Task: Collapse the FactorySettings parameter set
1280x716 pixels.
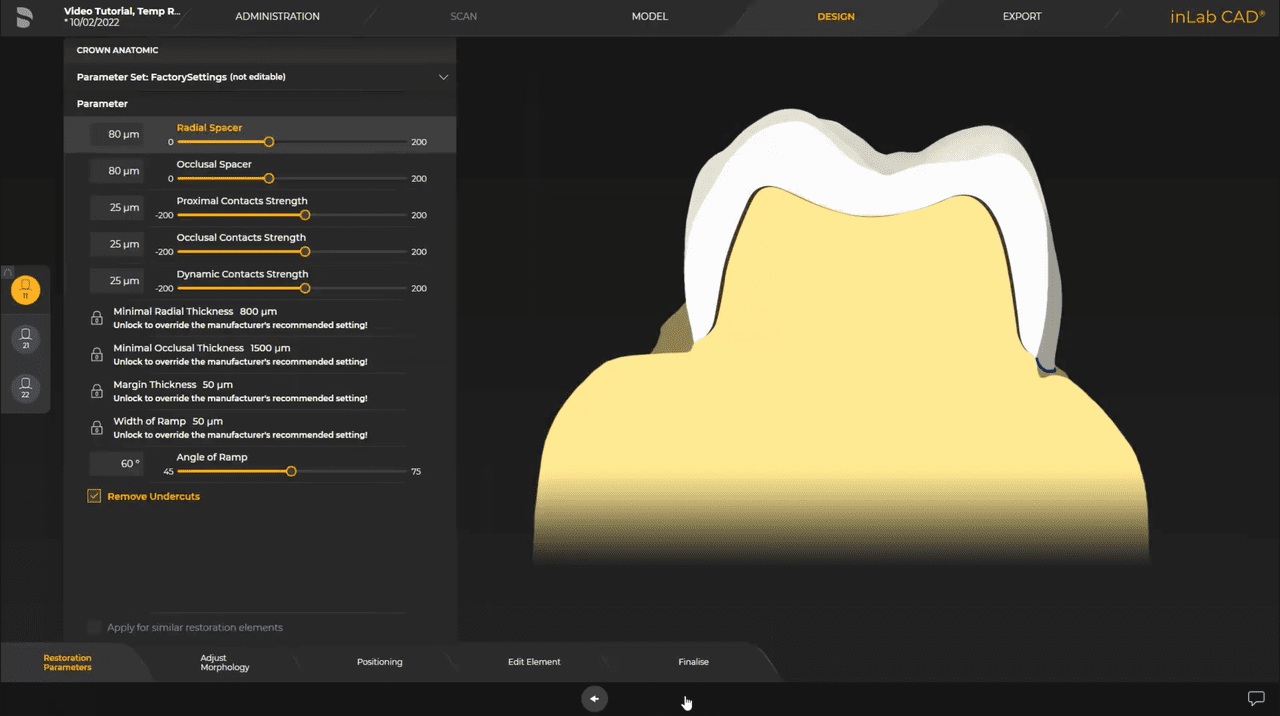Action: [443, 76]
